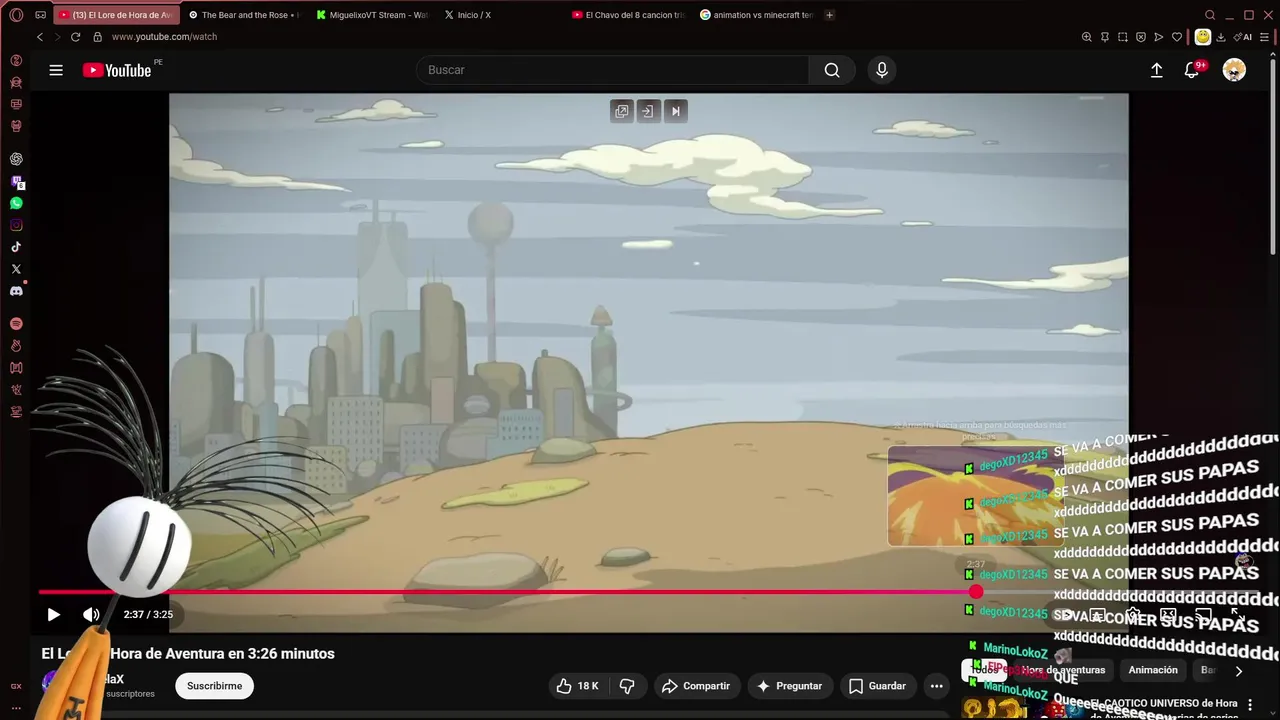Image resolution: width=1280 pixels, height=720 pixels.
Task: Mute the video volume
Action: (x=91, y=615)
